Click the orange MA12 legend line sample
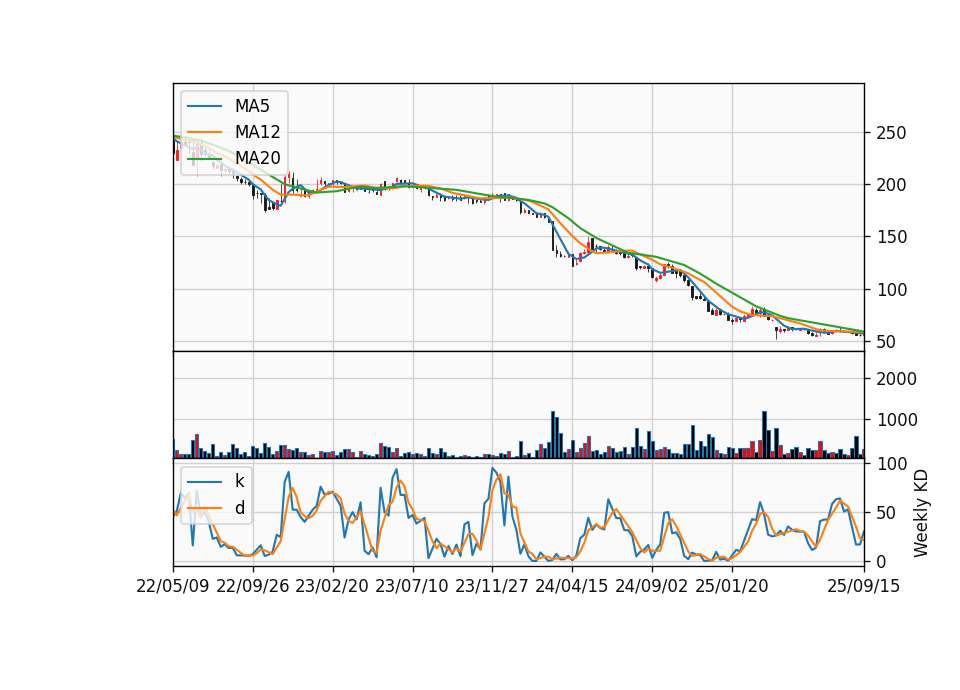960x690 pixels. click(204, 132)
